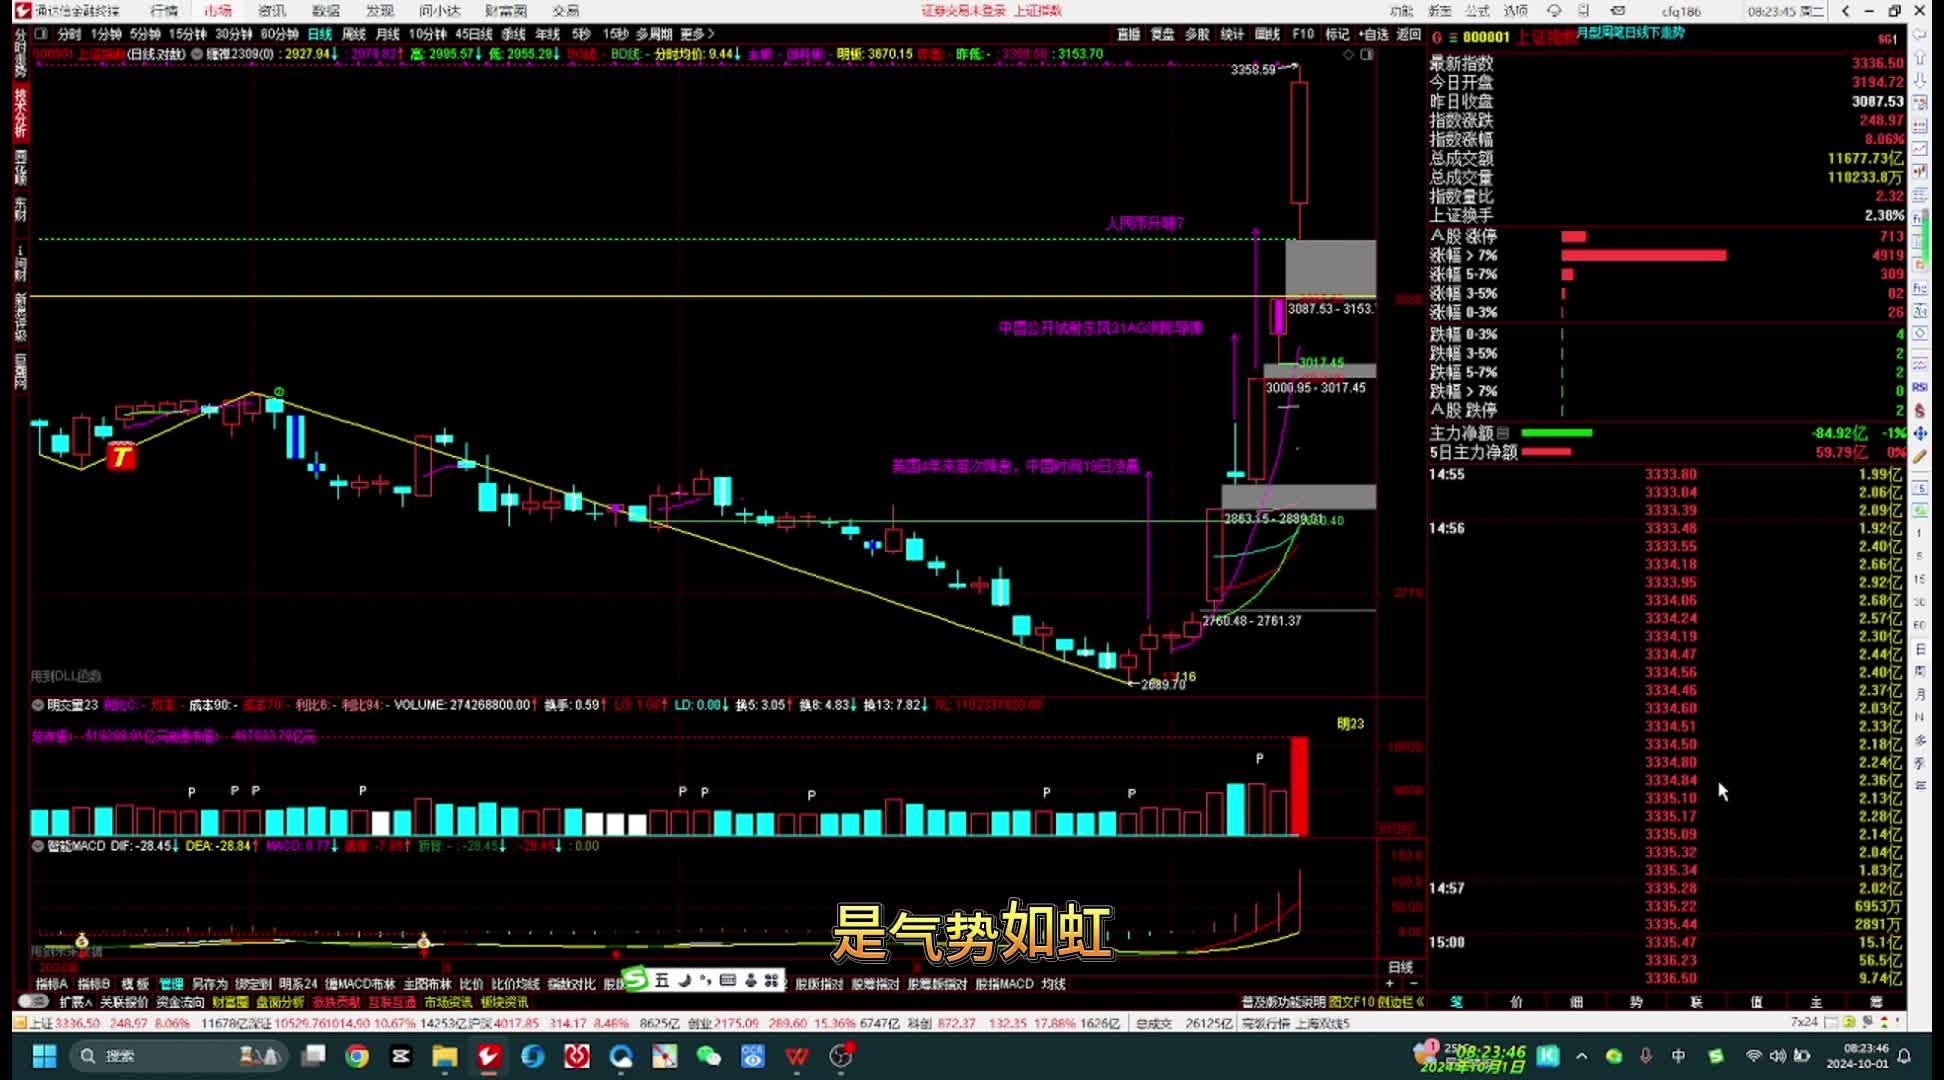This screenshot has height=1080, width=1944.
Task: Click the red circular G icon beside 000001
Action: tap(1437, 37)
